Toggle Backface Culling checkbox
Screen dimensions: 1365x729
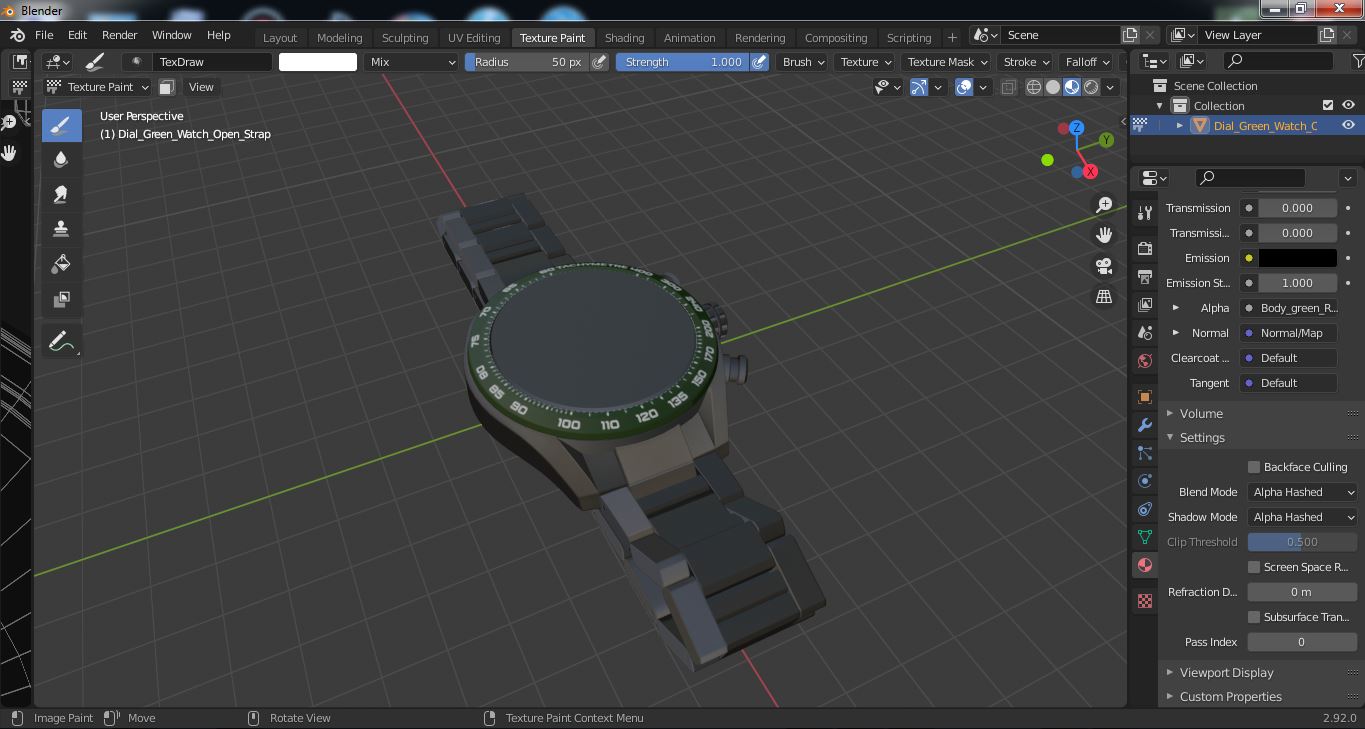[x=1254, y=467]
